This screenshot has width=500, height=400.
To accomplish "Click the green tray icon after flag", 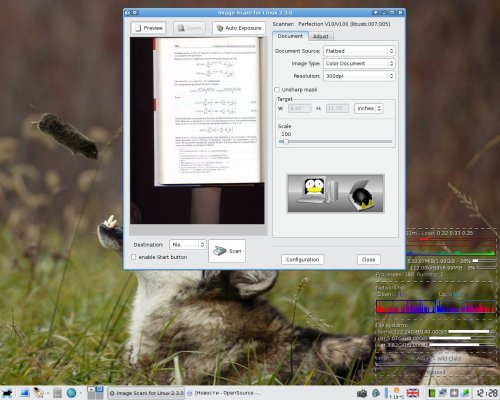I will tap(432, 393).
